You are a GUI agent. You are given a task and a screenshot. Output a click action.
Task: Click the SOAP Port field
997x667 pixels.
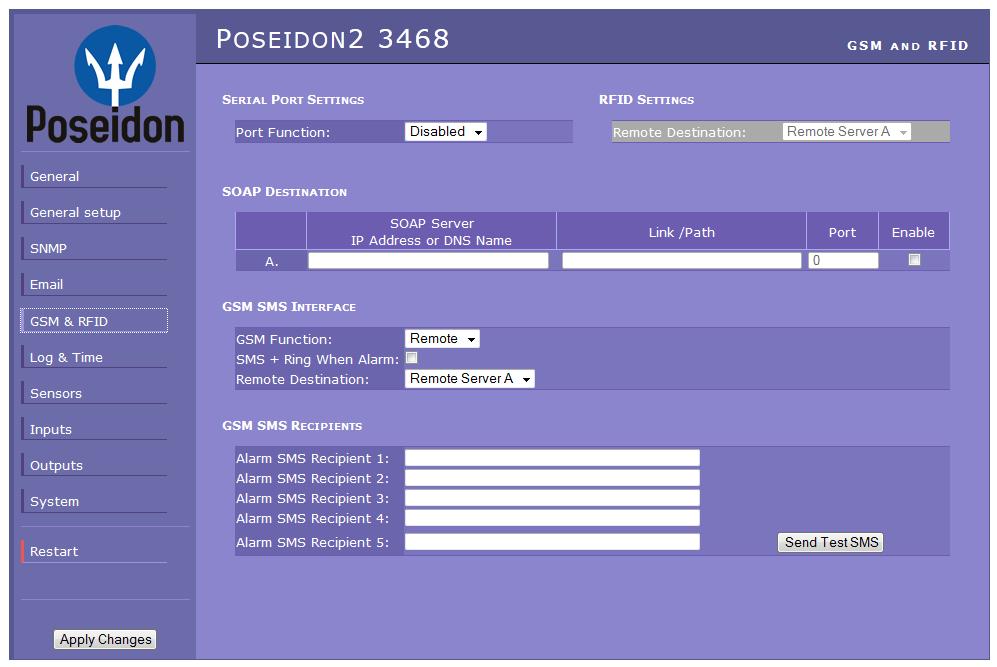843,260
